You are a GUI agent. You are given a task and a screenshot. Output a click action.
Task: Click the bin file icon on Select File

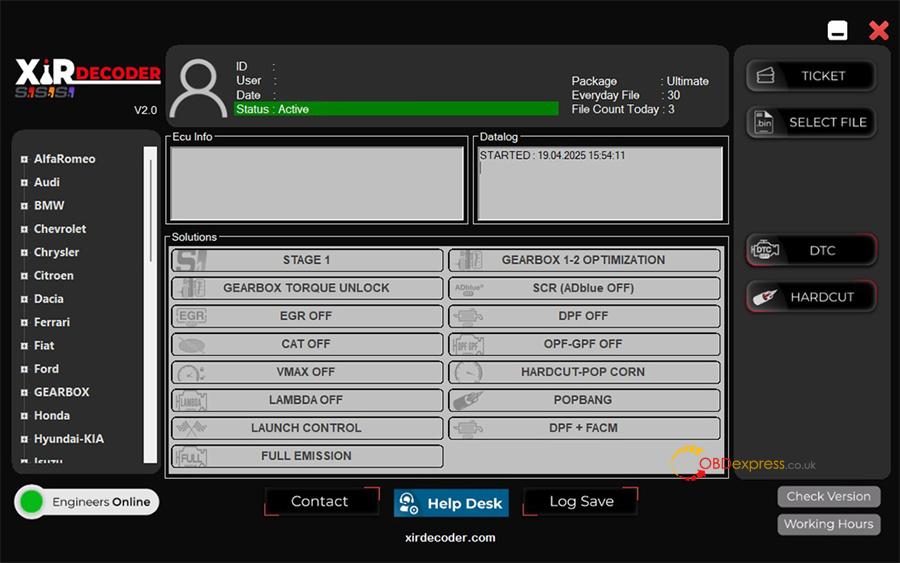point(764,122)
